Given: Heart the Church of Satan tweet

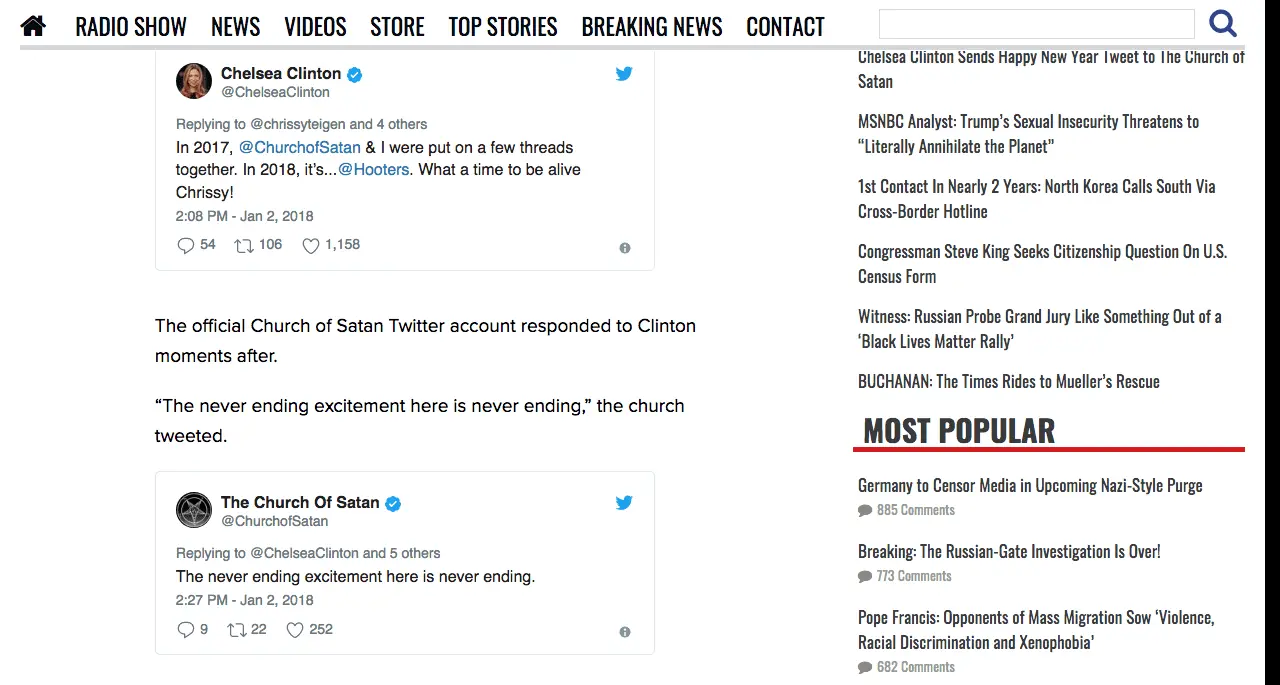Looking at the screenshot, I should click(295, 630).
